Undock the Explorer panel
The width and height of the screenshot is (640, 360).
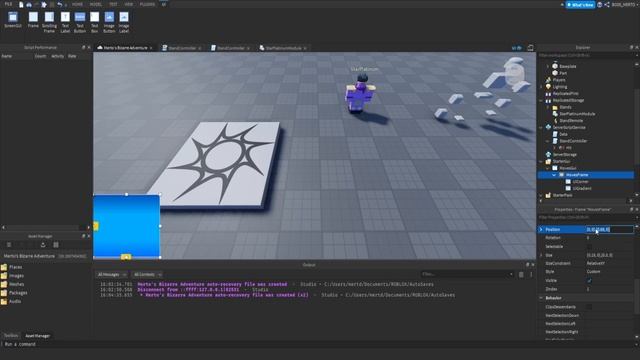click(631, 47)
